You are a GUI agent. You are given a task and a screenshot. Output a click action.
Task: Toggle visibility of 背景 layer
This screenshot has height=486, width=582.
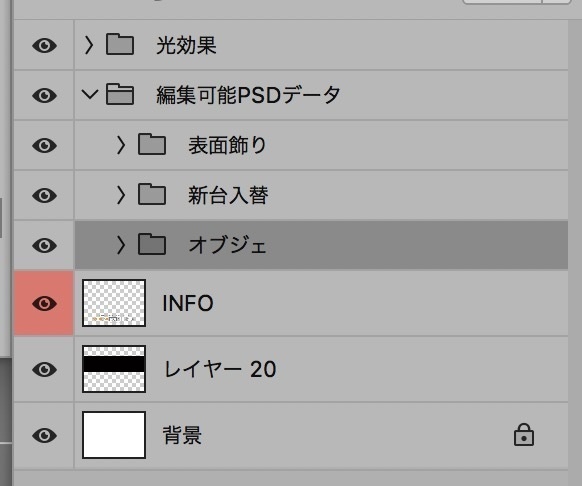(x=44, y=435)
